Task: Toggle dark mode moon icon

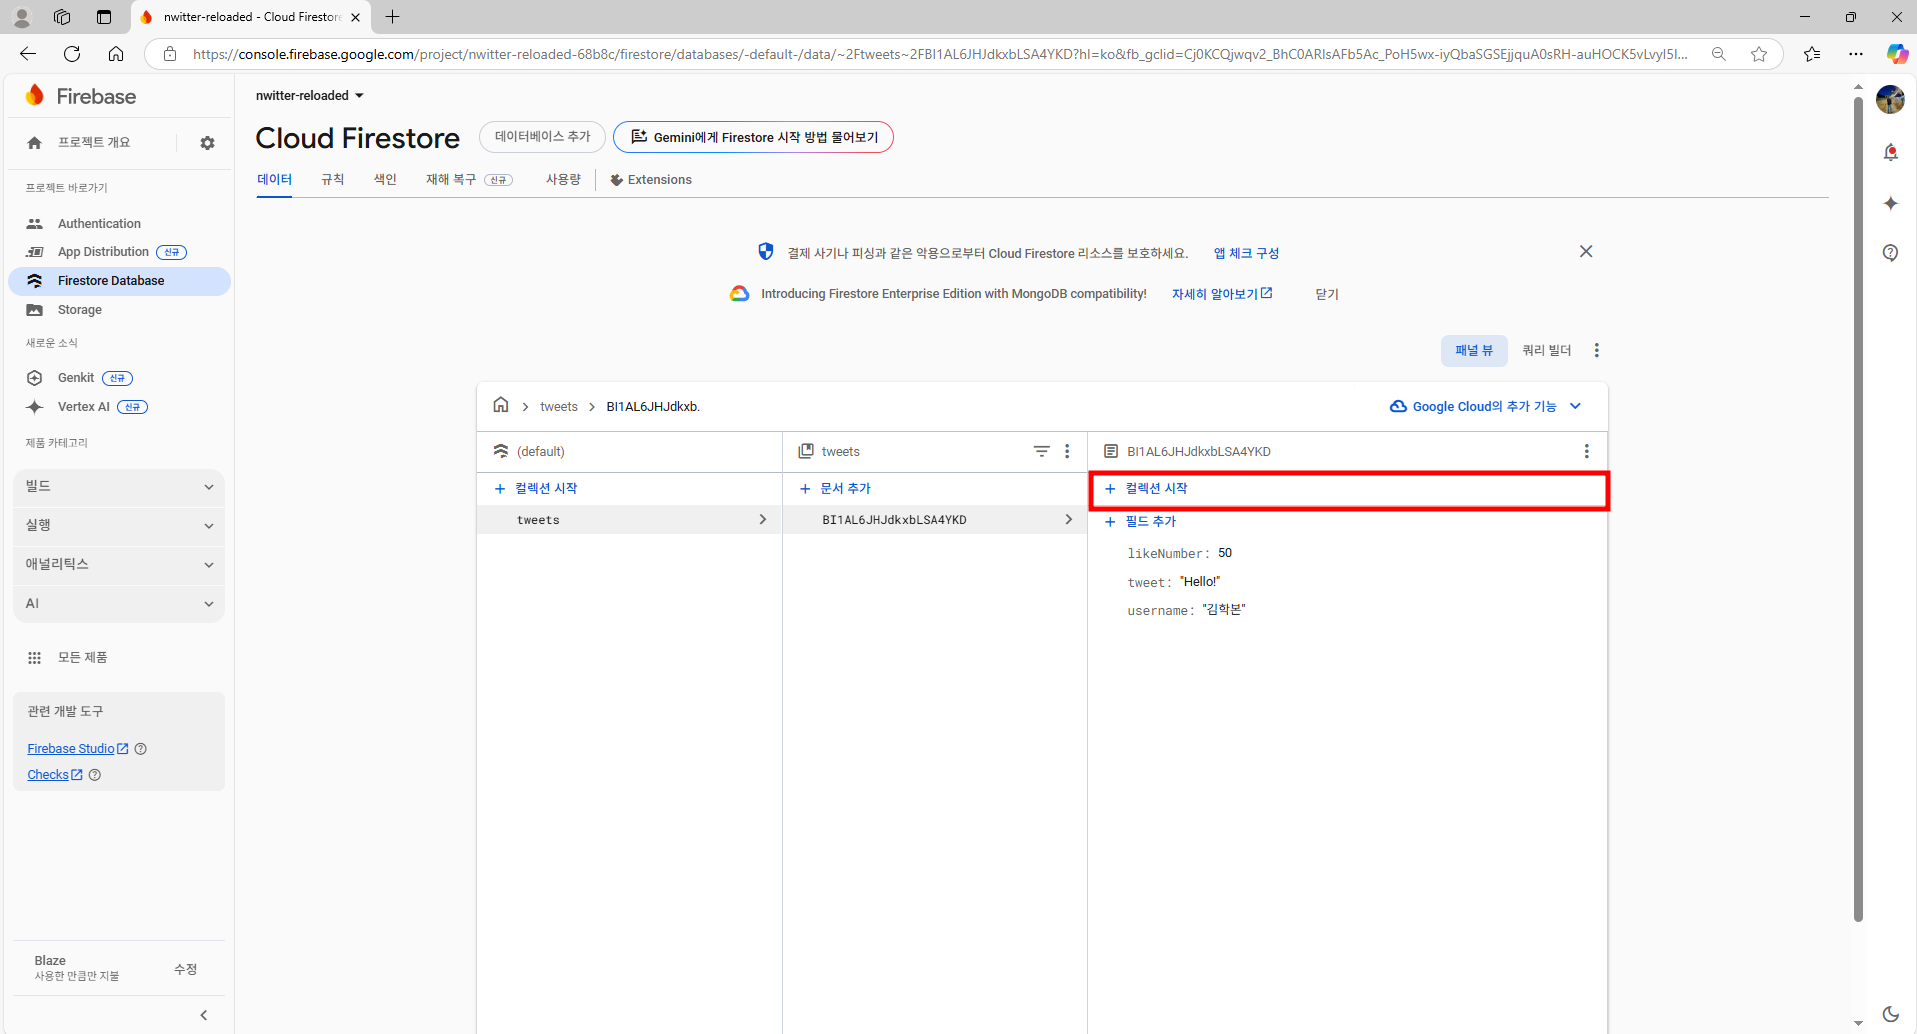Action: 1890,1014
